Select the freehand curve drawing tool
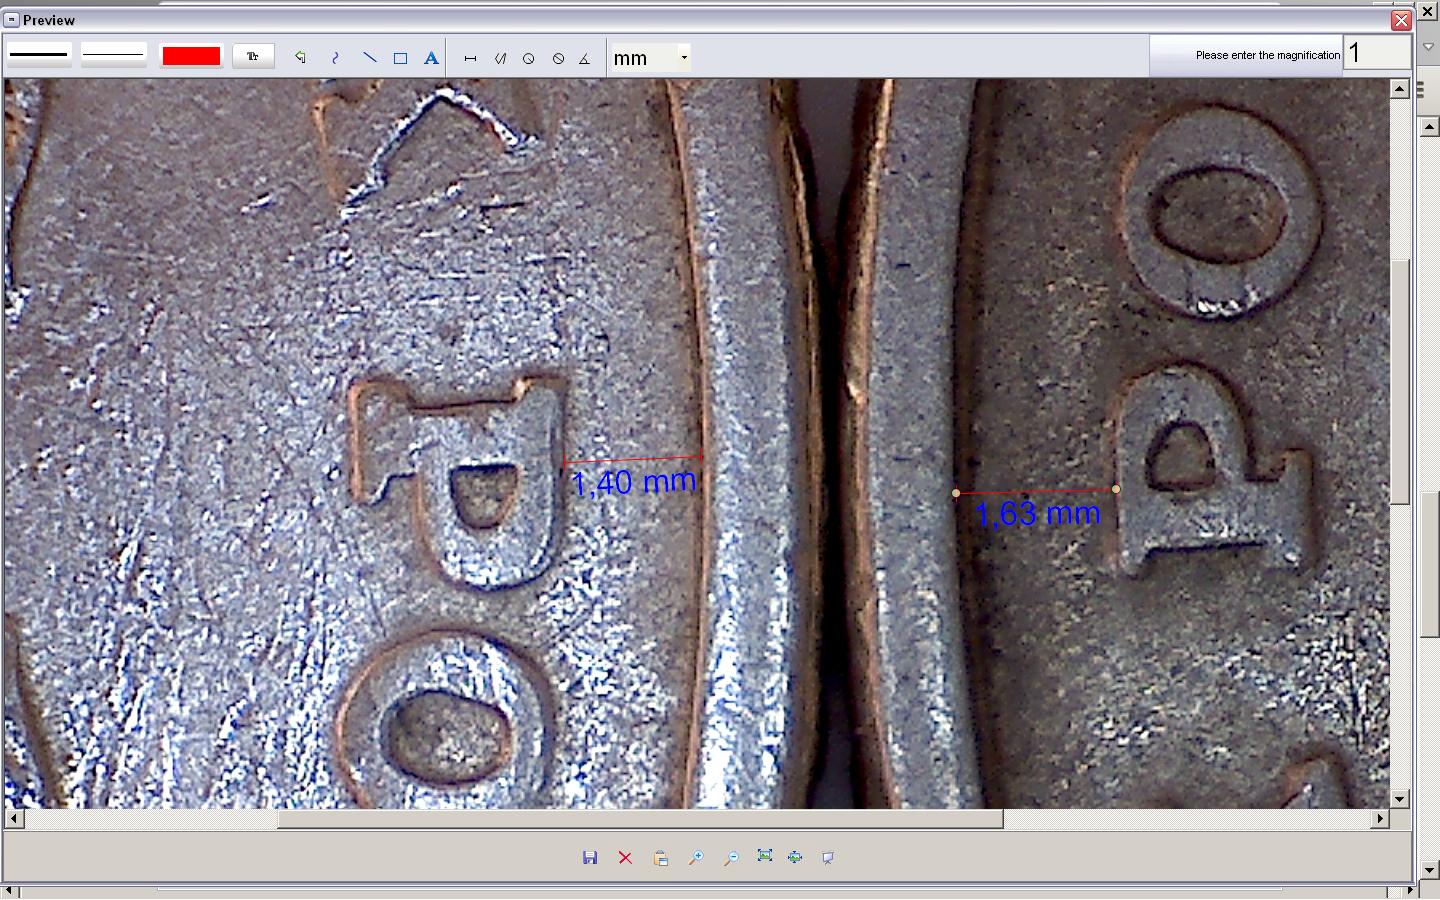The height and width of the screenshot is (900, 1440). (335, 58)
